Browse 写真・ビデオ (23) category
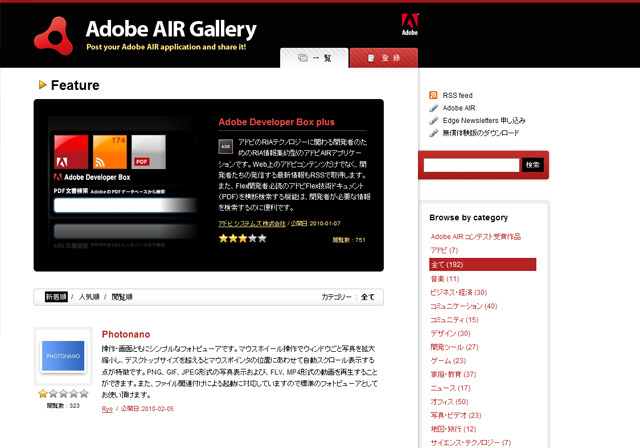 [456, 415]
